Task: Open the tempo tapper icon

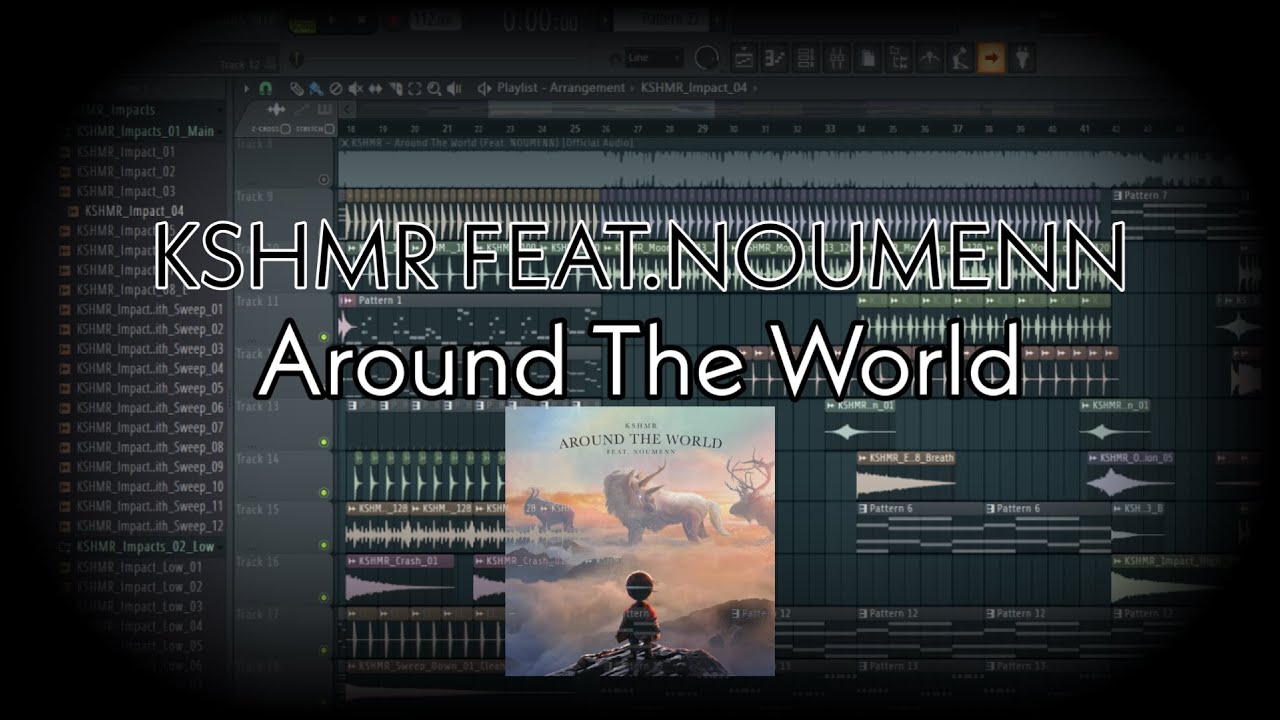Action: pos(929,59)
